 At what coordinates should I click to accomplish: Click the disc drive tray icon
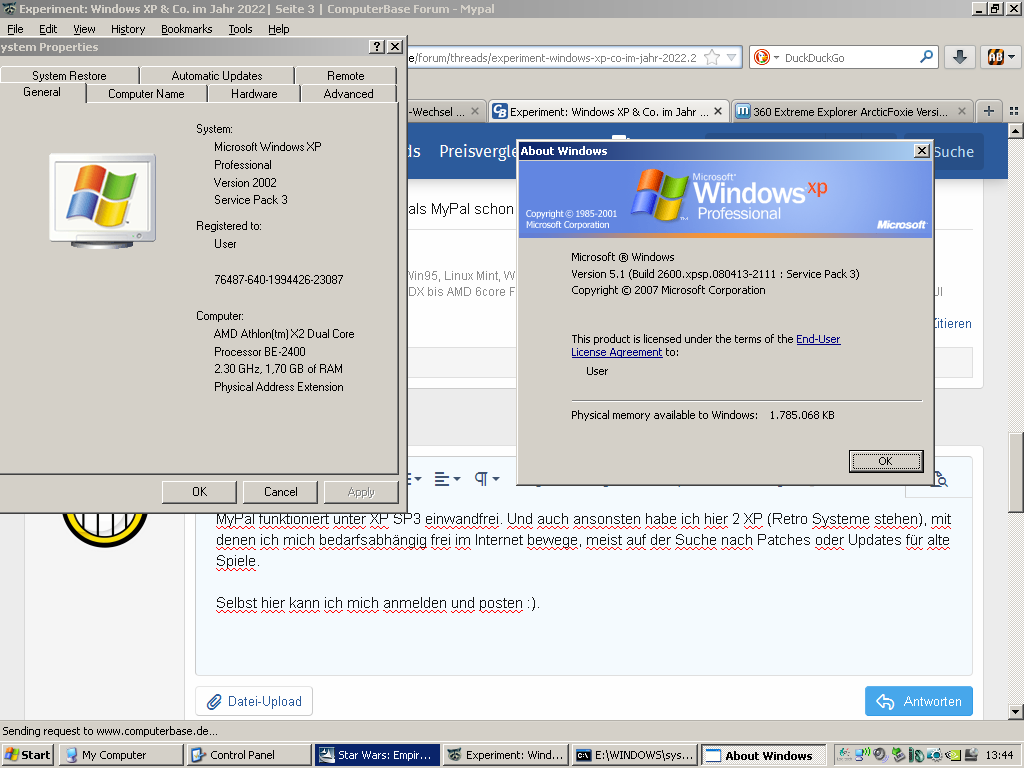point(971,755)
